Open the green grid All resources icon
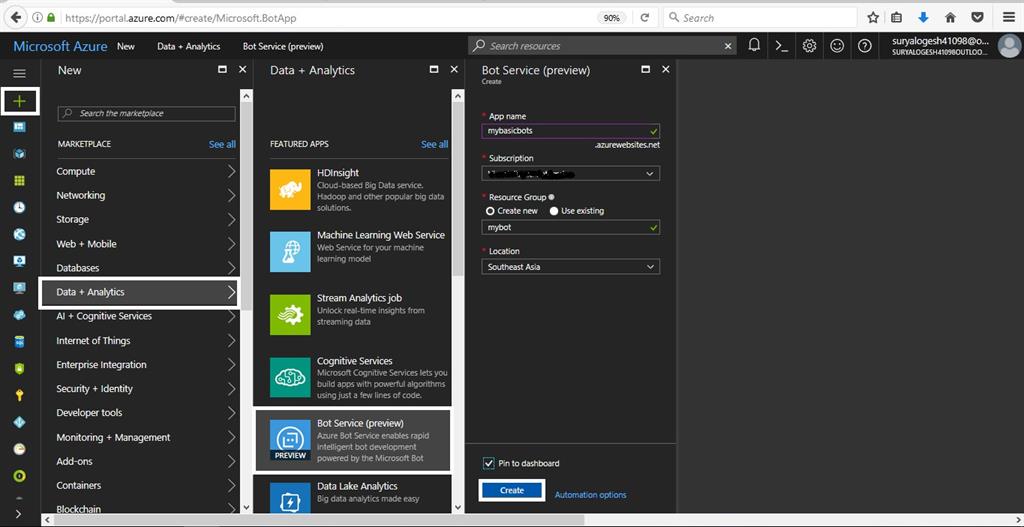The width and height of the screenshot is (1024, 527). [20, 180]
